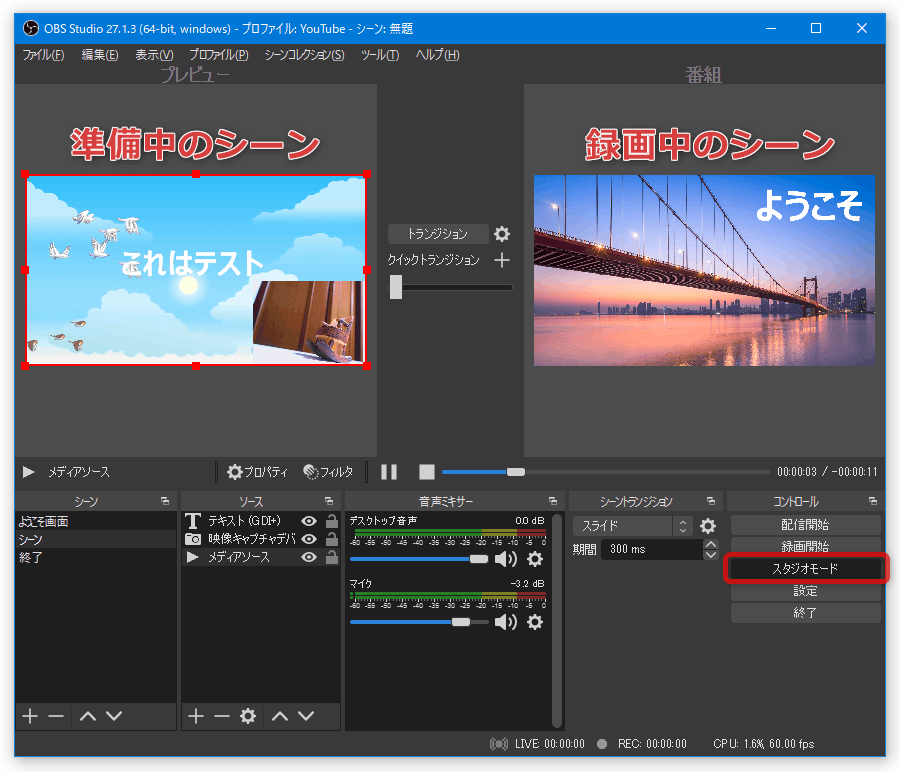Undock the シーン panel
900x772 pixels.
tap(165, 501)
